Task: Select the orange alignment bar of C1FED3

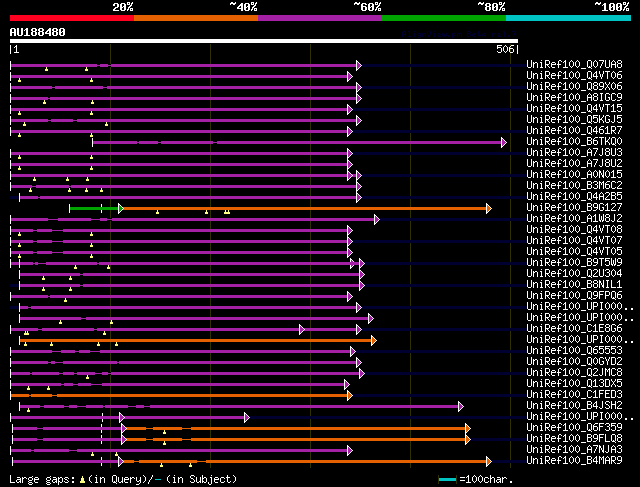Action: [x=179, y=396]
